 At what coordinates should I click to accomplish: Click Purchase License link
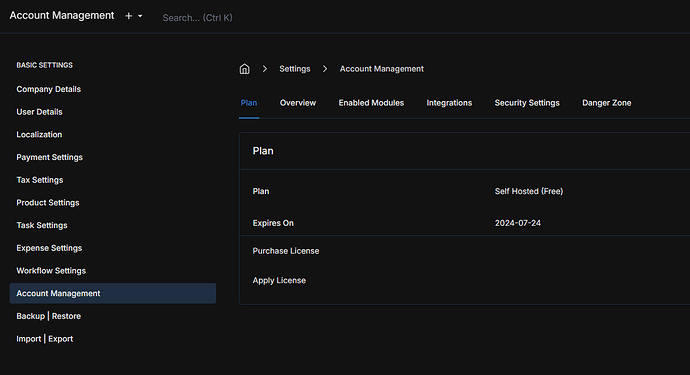point(286,251)
